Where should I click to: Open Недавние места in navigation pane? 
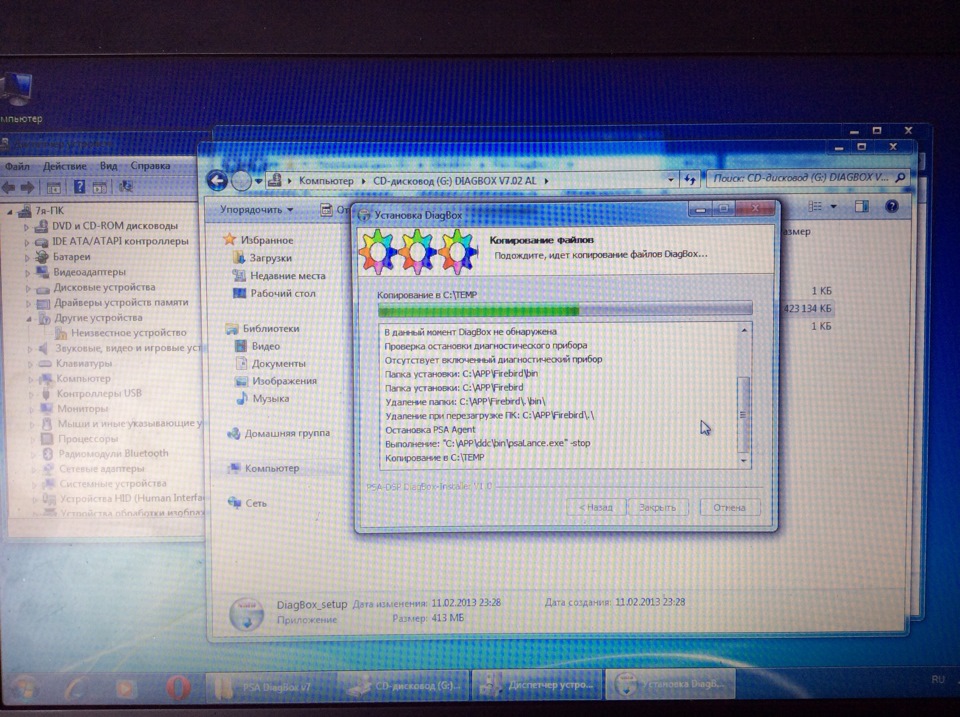point(288,276)
